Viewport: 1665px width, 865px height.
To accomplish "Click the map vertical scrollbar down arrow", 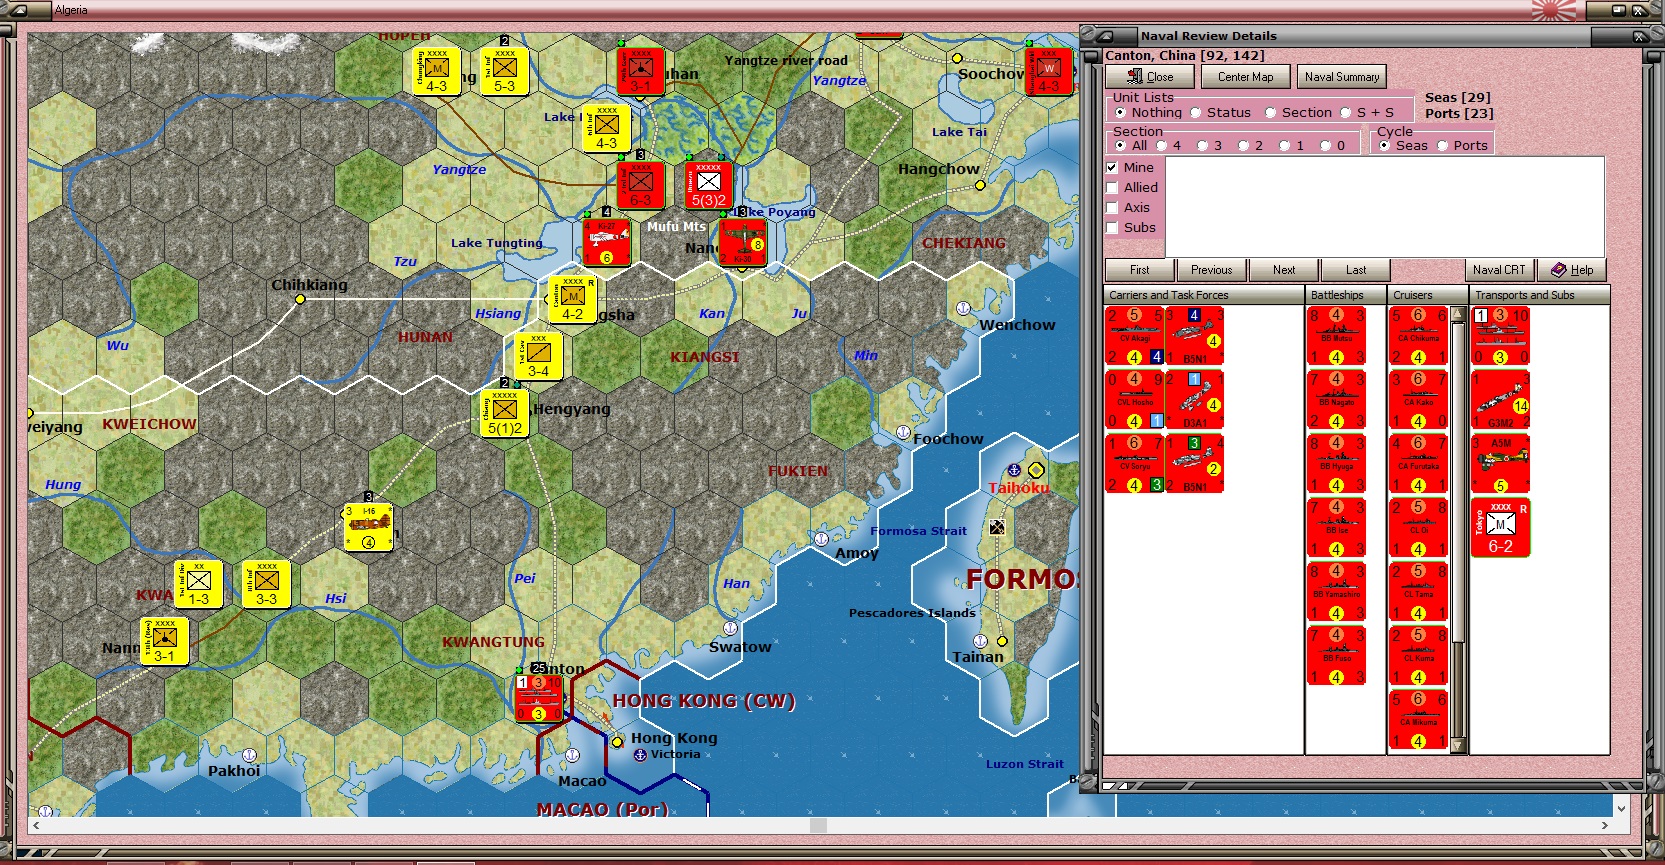I will (1621, 806).
